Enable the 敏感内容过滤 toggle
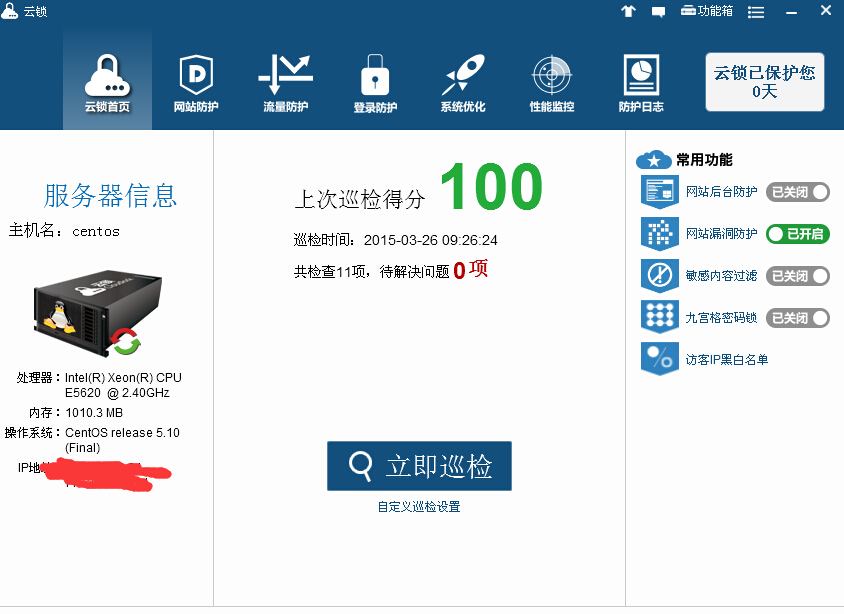 (x=797, y=276)
